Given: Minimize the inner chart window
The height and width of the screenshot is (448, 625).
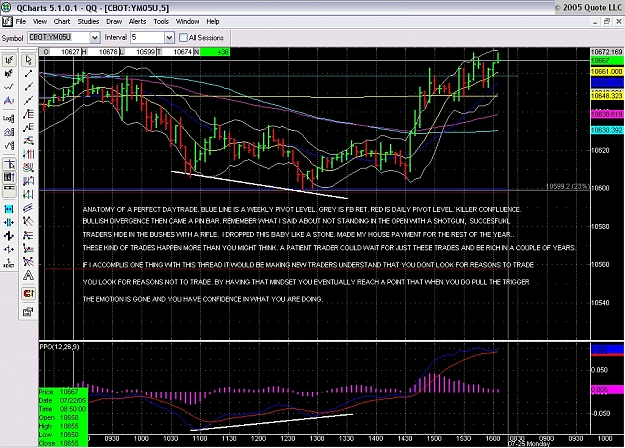Looking at the screenshot, I should click(595, 22).
